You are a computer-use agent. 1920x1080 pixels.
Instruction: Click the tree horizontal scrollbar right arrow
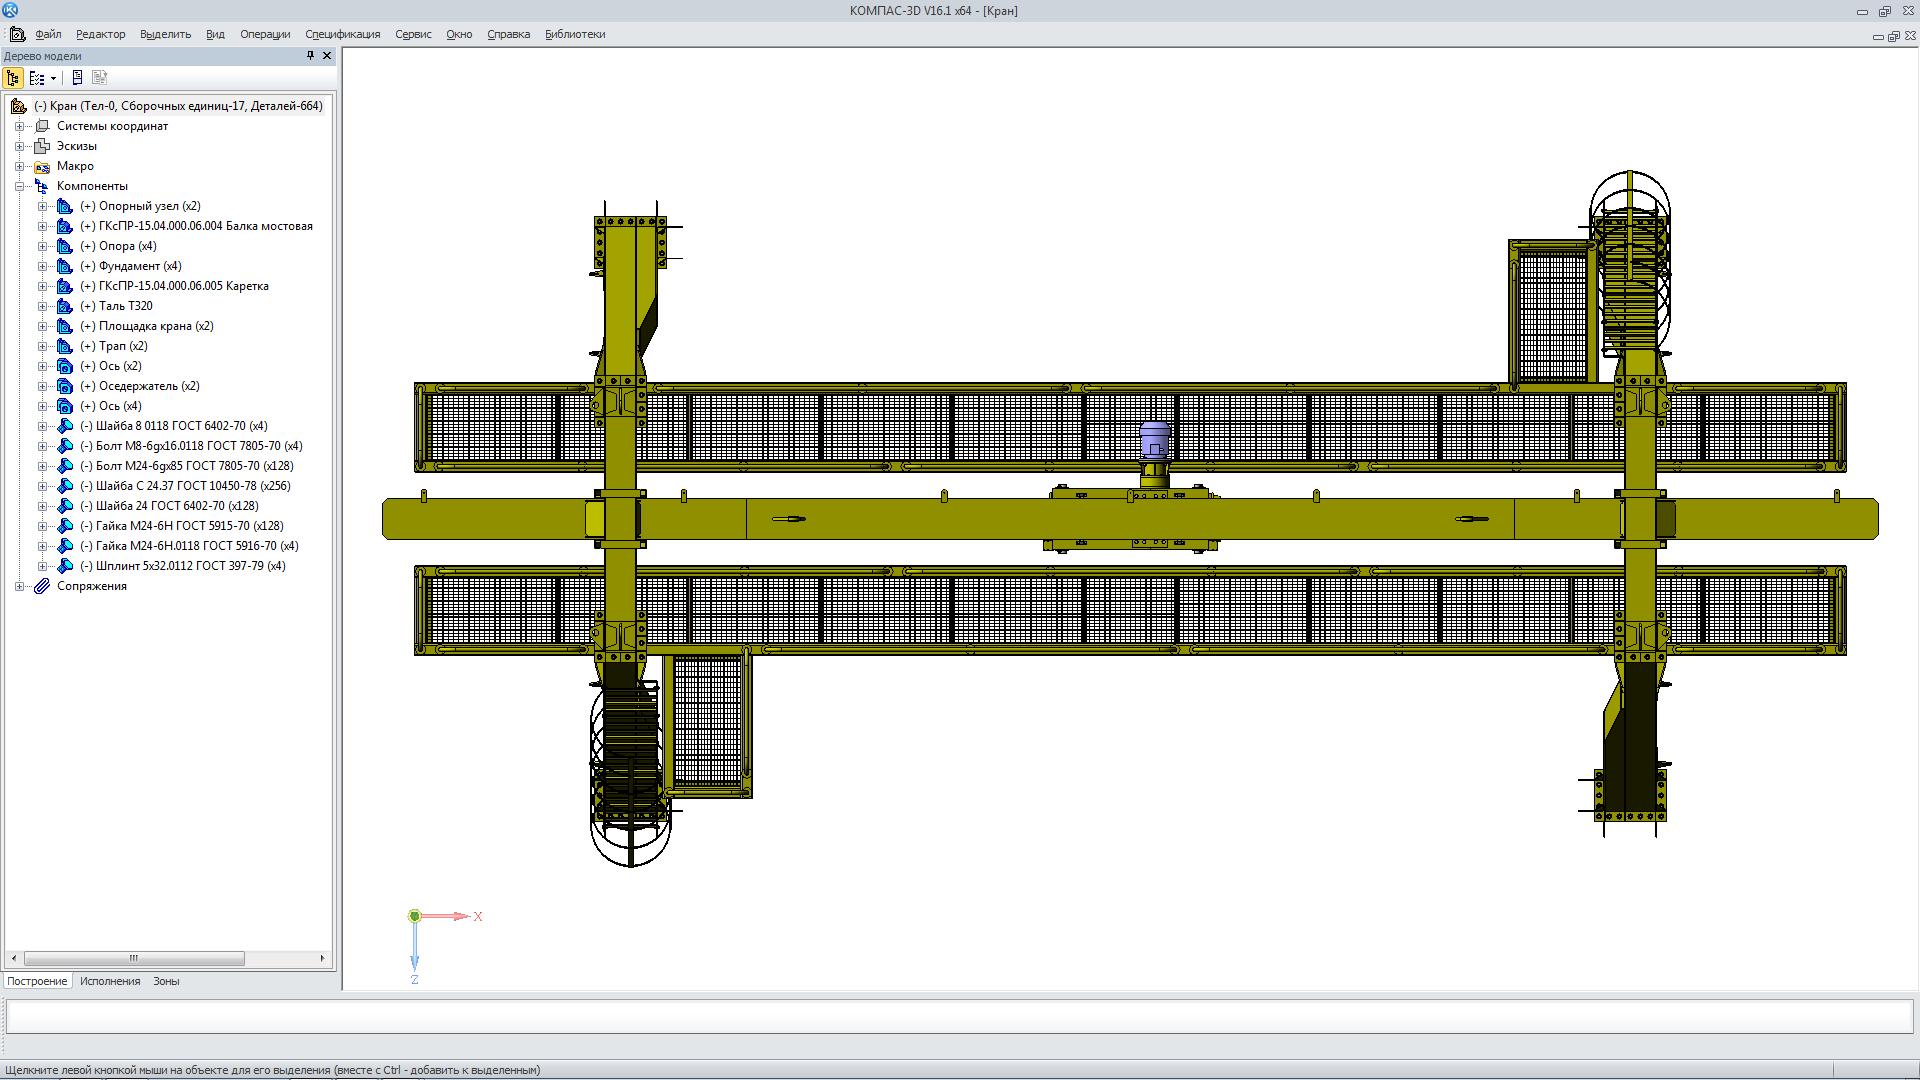pos(322,958)
